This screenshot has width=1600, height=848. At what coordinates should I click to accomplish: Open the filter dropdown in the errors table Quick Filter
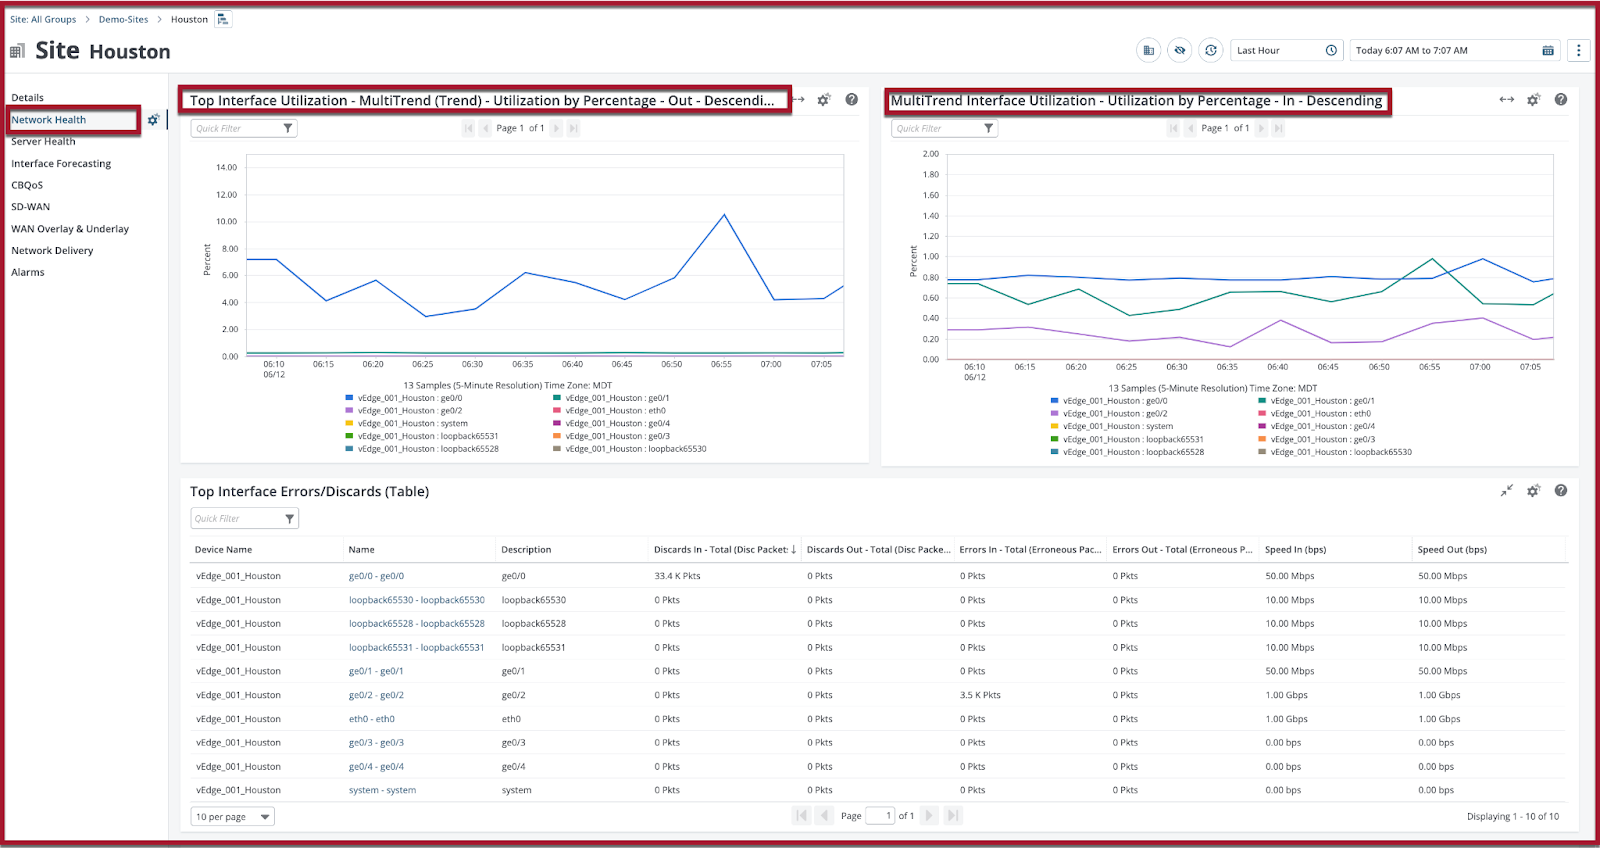pos(290,519)
